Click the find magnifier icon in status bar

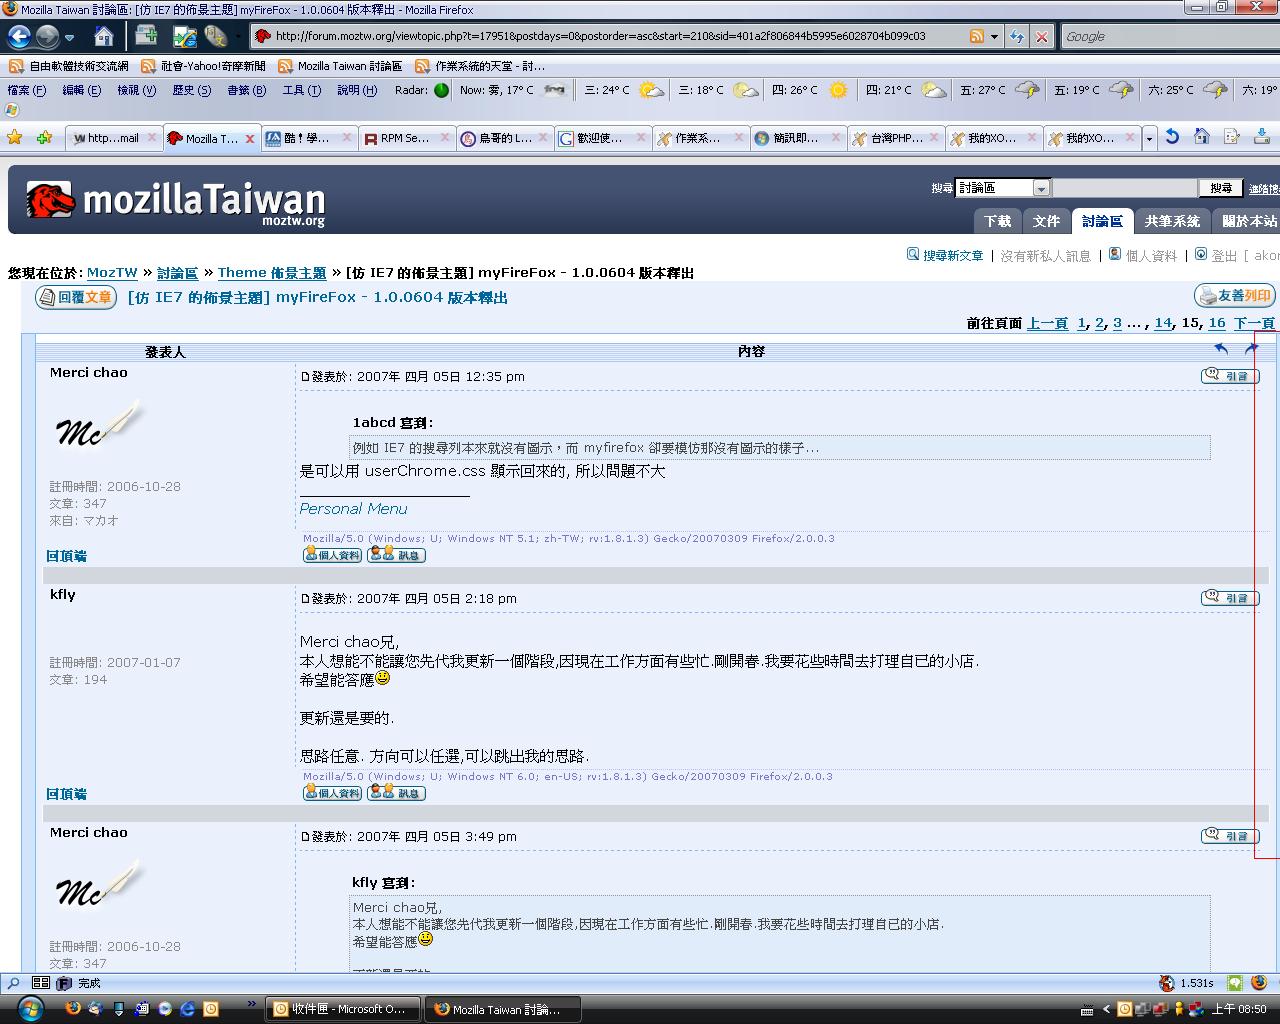pos(14,983)
